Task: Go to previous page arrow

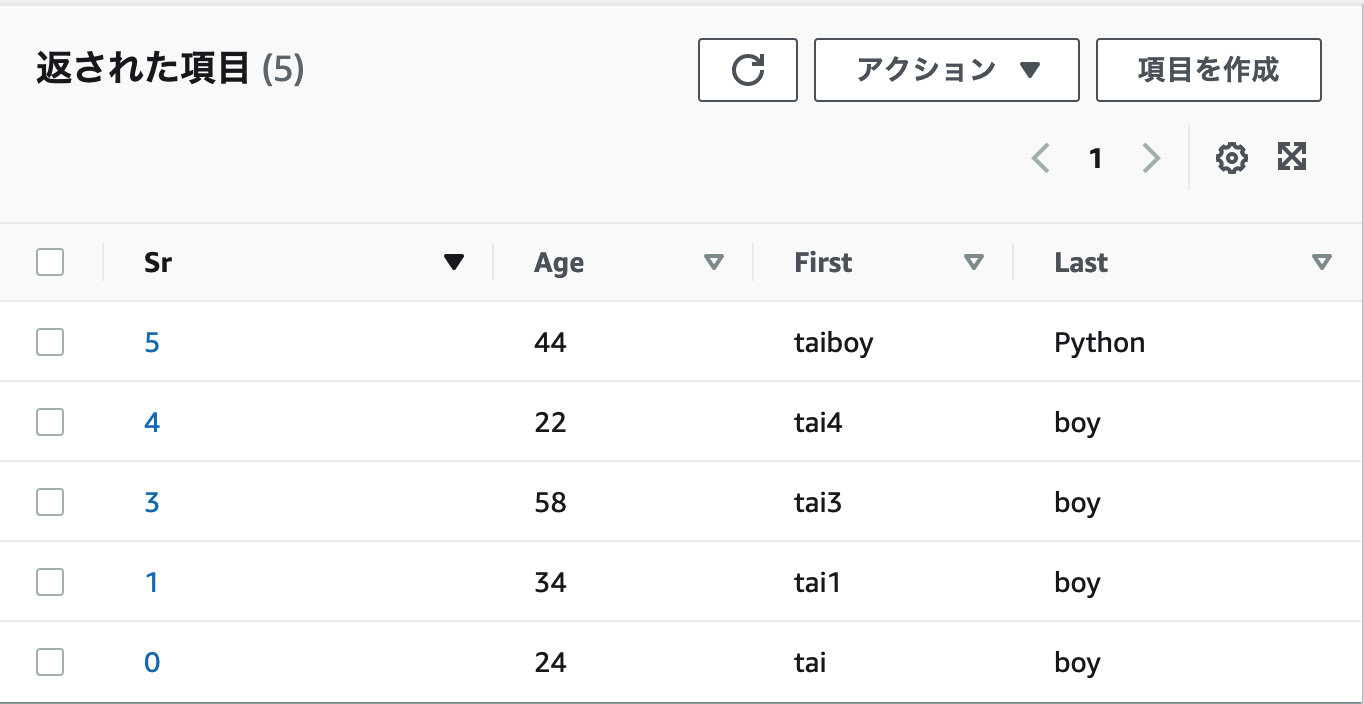Action: coord(1041,158)
